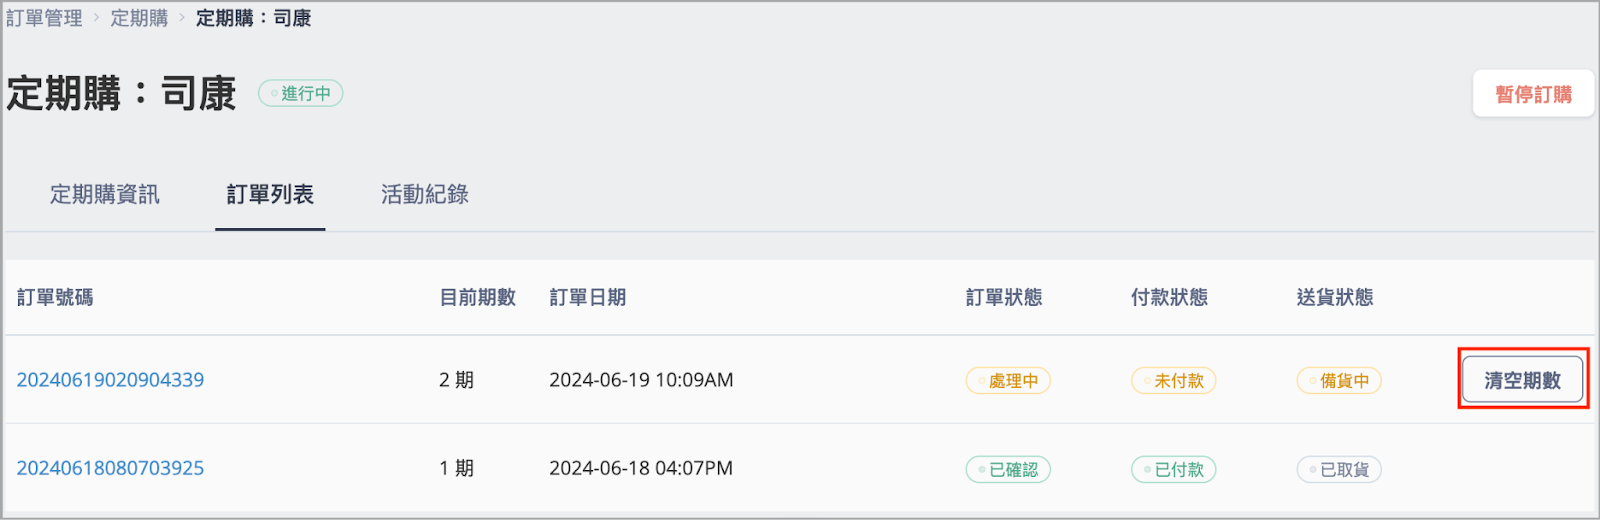Click the 已取貨 delivery status tag
This screenshot has height=520, width=1600.
click(1339, 469)
